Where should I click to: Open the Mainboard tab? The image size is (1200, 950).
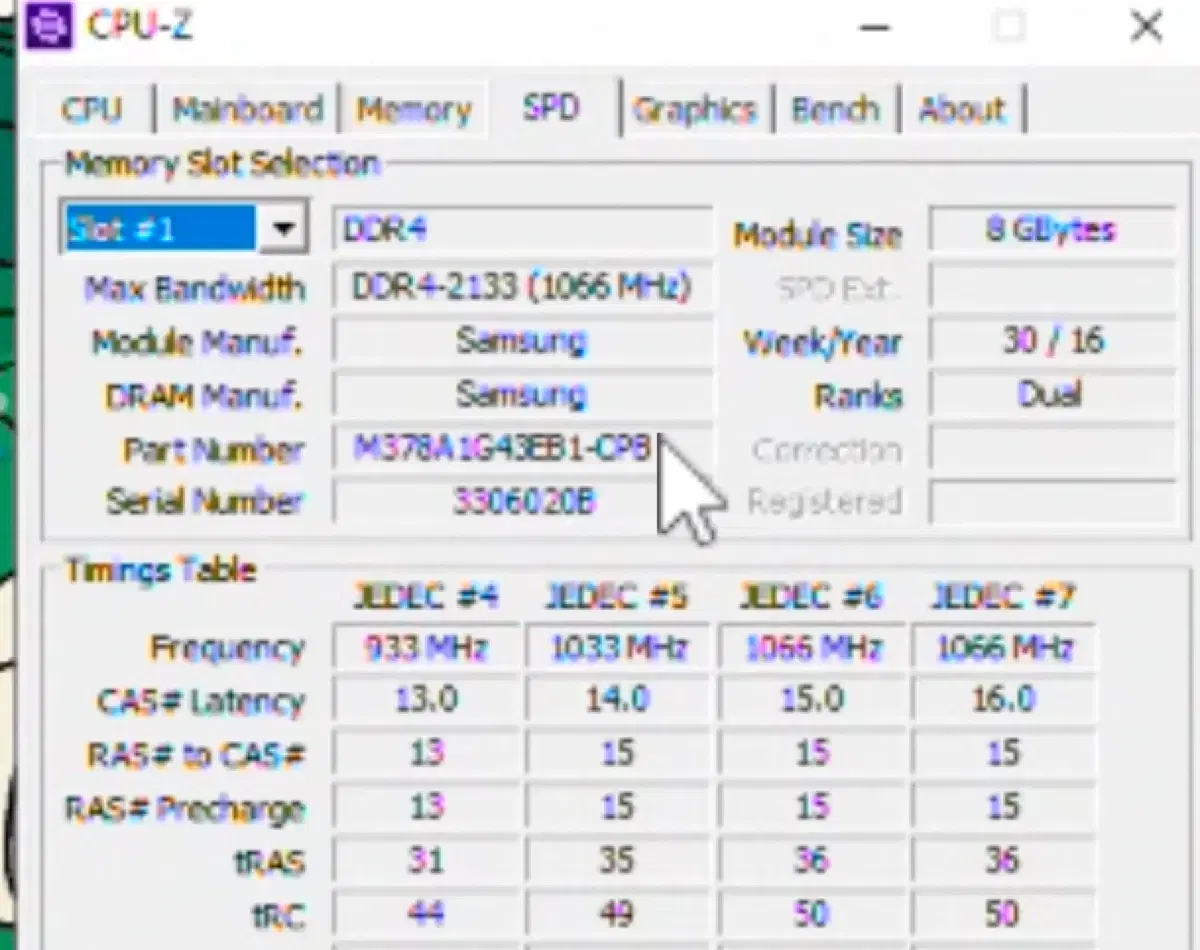(x=247, y=109)
